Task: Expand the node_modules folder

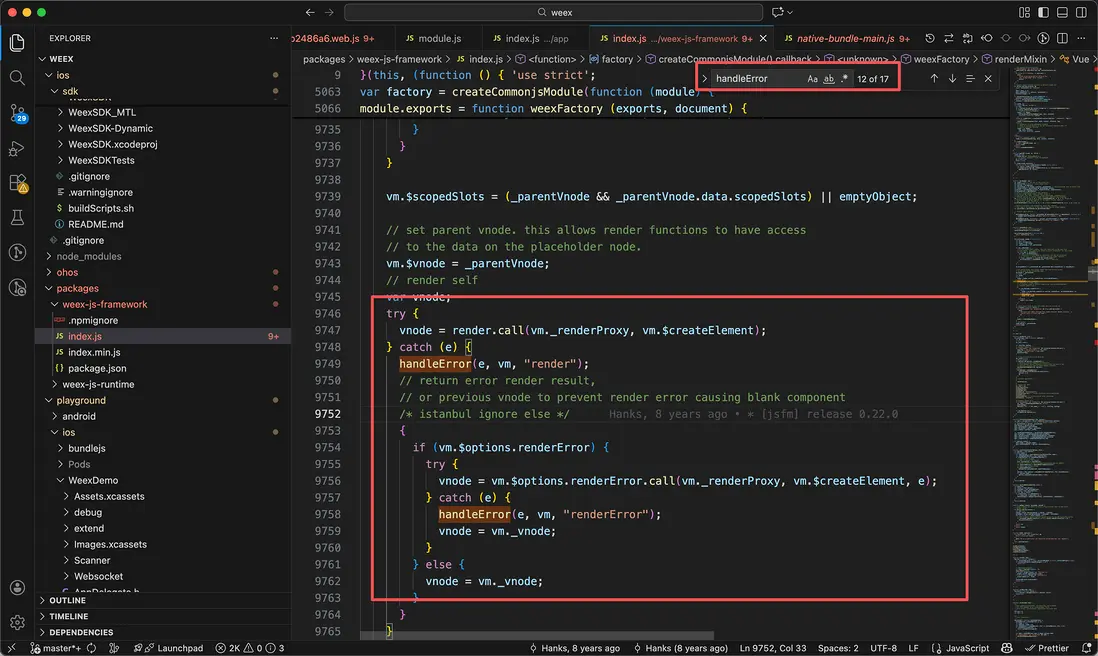Action: click(88, 256)
